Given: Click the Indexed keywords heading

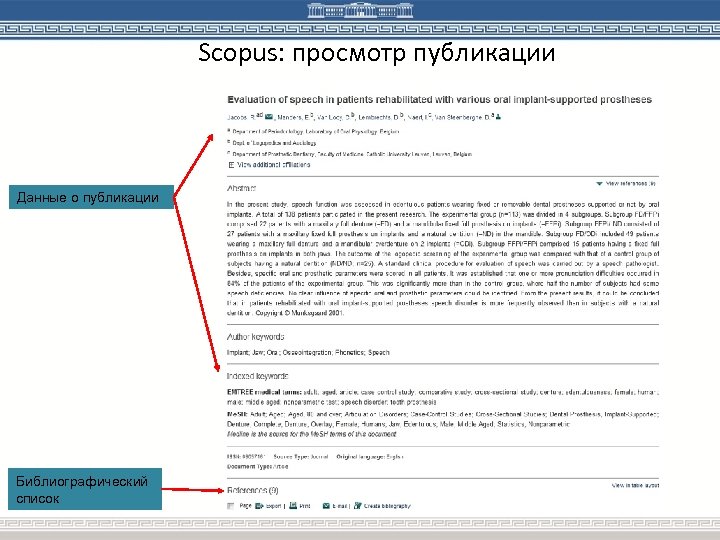Looking at the screenshot, I should 258,376.
